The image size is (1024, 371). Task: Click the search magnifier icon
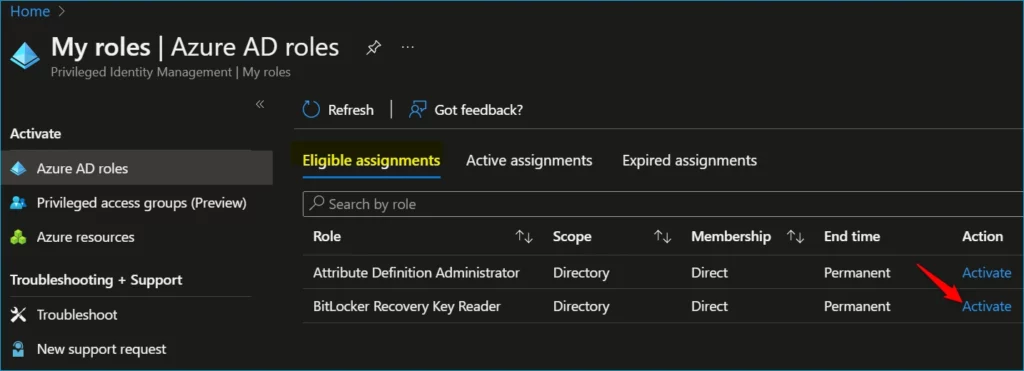(x=317, y=203)
